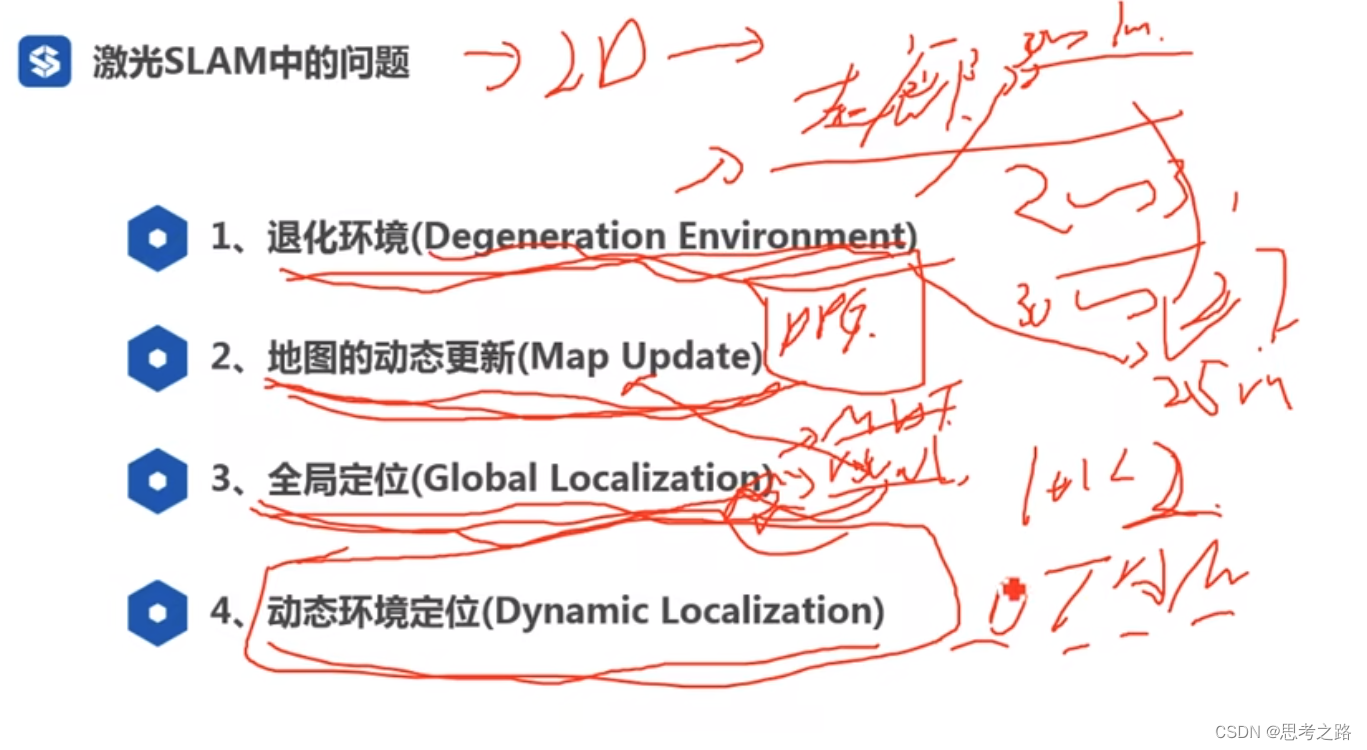1367x750 pixels.
Task: Click the hexagon bullet for item 1 (Degeneration Environment)
Action: coord(157,238)
